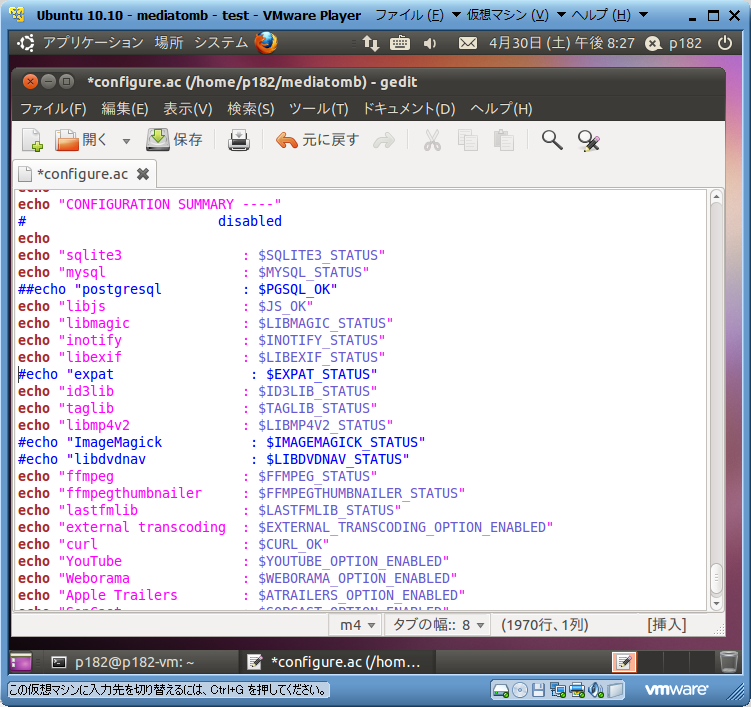This screenshot has height=707, width=751.
Task: Open the mail messaging indicator
Action: click(x=467, y=43)
